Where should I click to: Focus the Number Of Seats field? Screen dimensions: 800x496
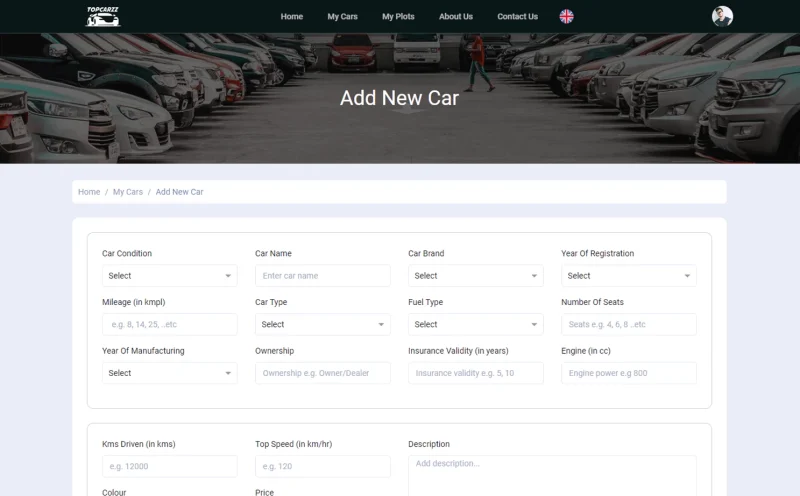[629, 325]
